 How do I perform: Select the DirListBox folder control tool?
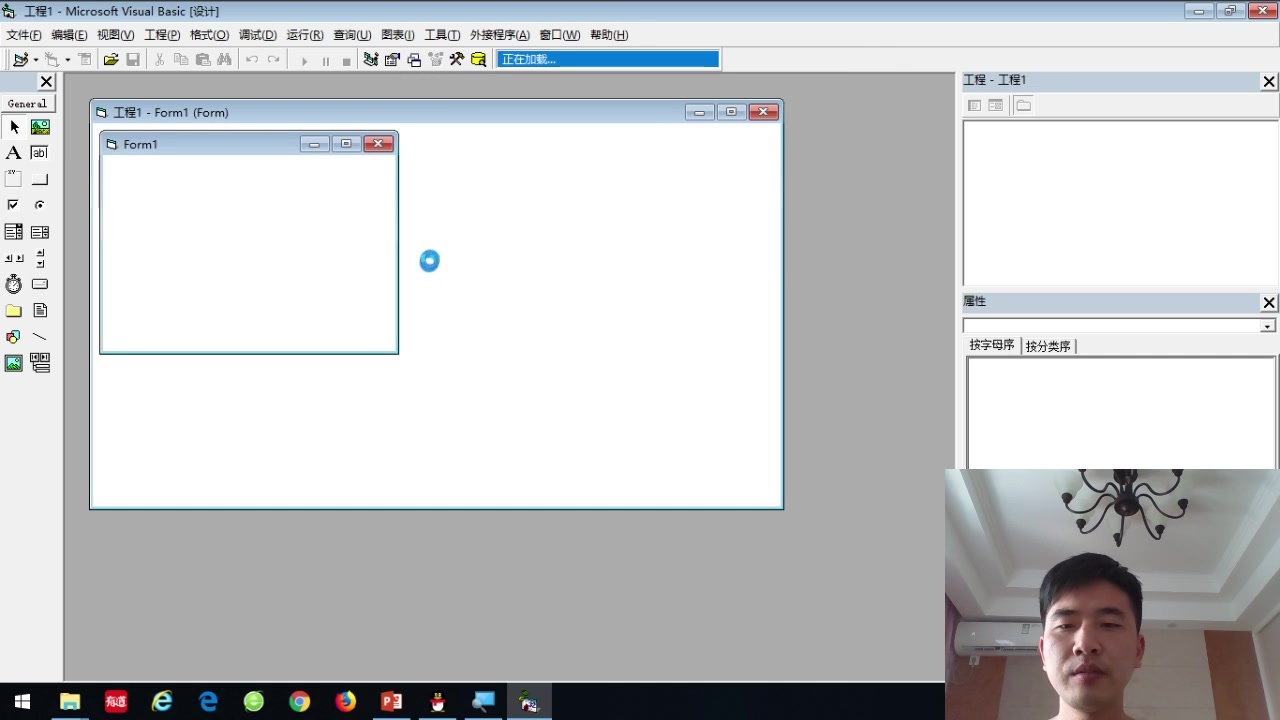[x=14, y=311]
